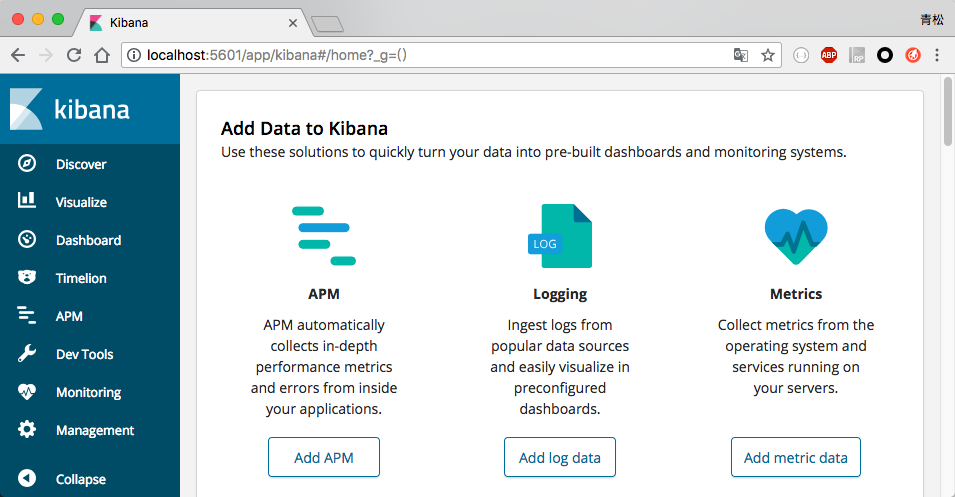The height and width of the screenshot is (497, 955).
Task: Open the black circle extension icon
Action: (885, 55)
